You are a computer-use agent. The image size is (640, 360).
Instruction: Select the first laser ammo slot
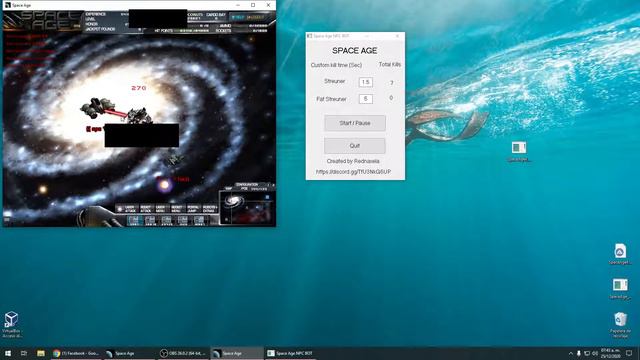[134, 221]
